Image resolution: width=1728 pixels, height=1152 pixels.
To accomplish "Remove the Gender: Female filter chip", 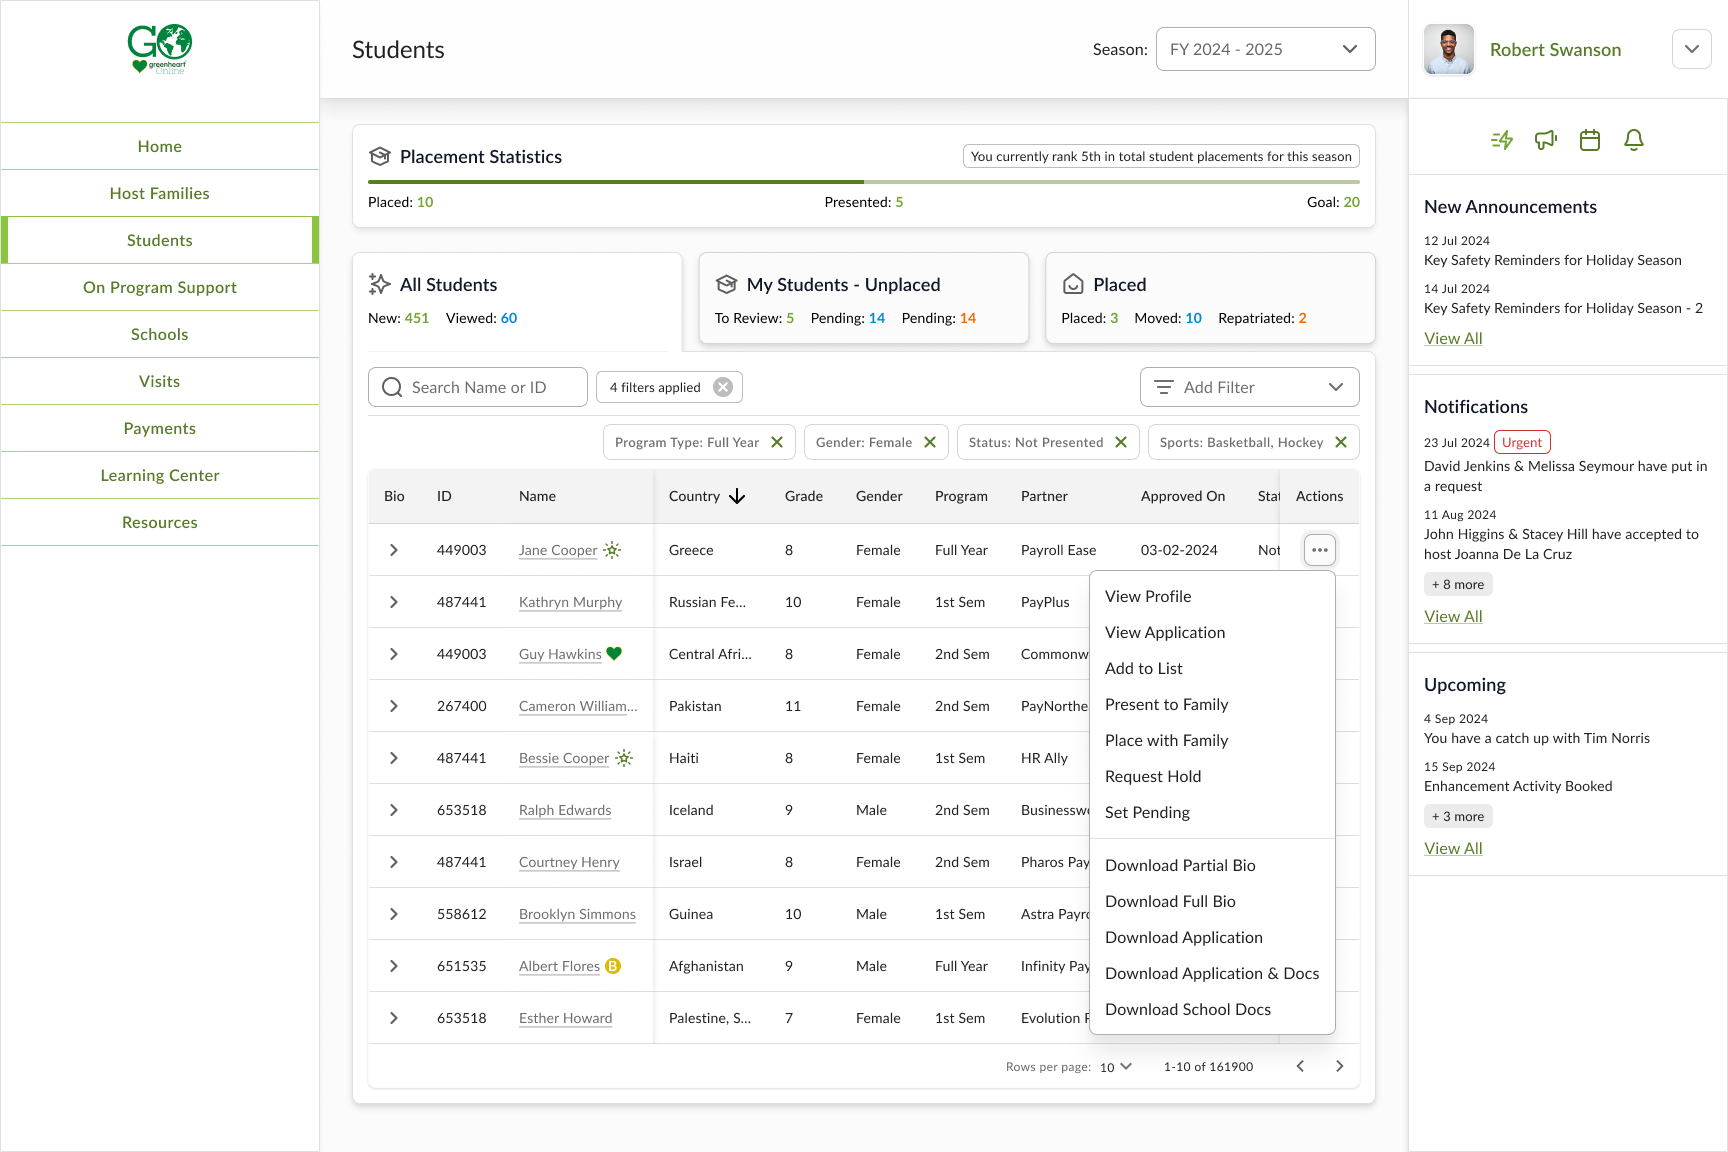I will click(930, 442).
